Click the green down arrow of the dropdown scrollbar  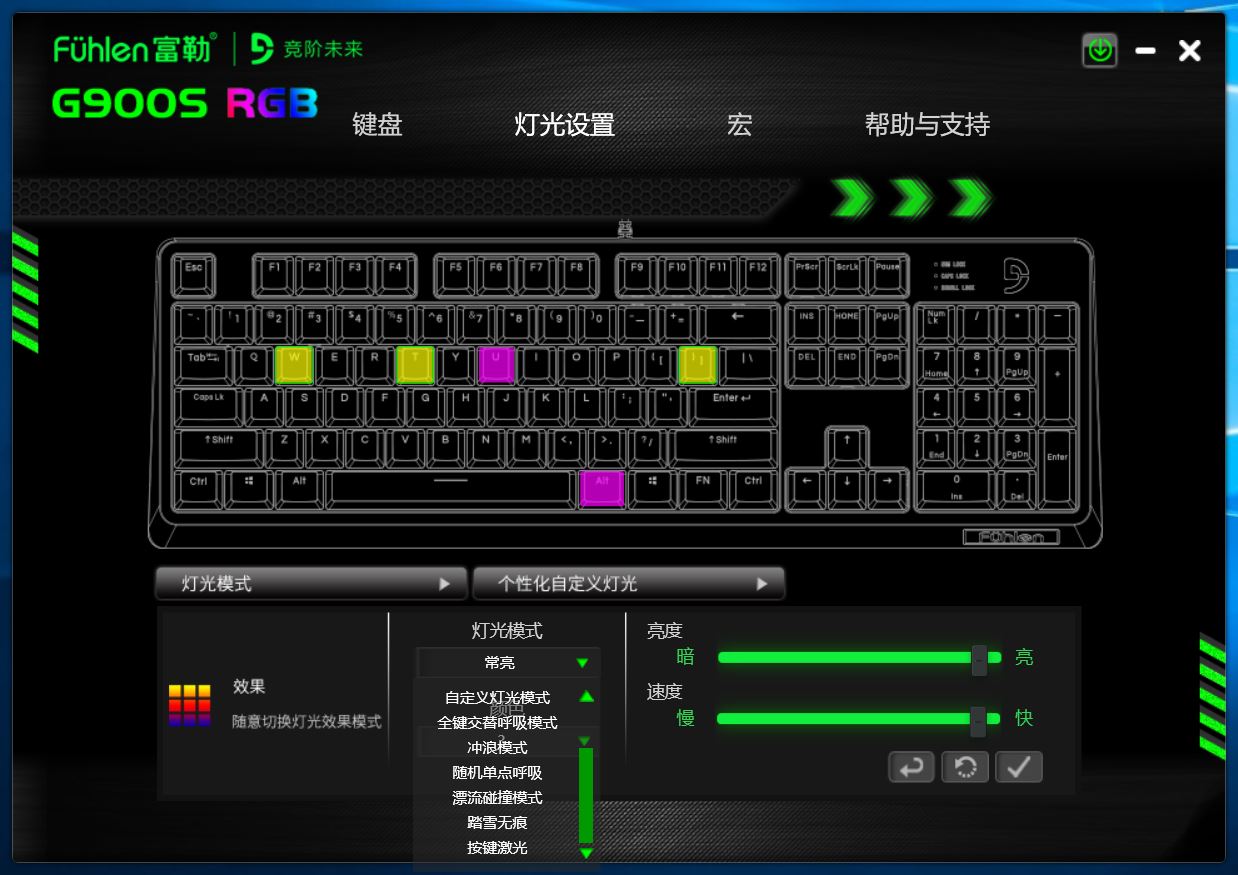coord(586,852)
